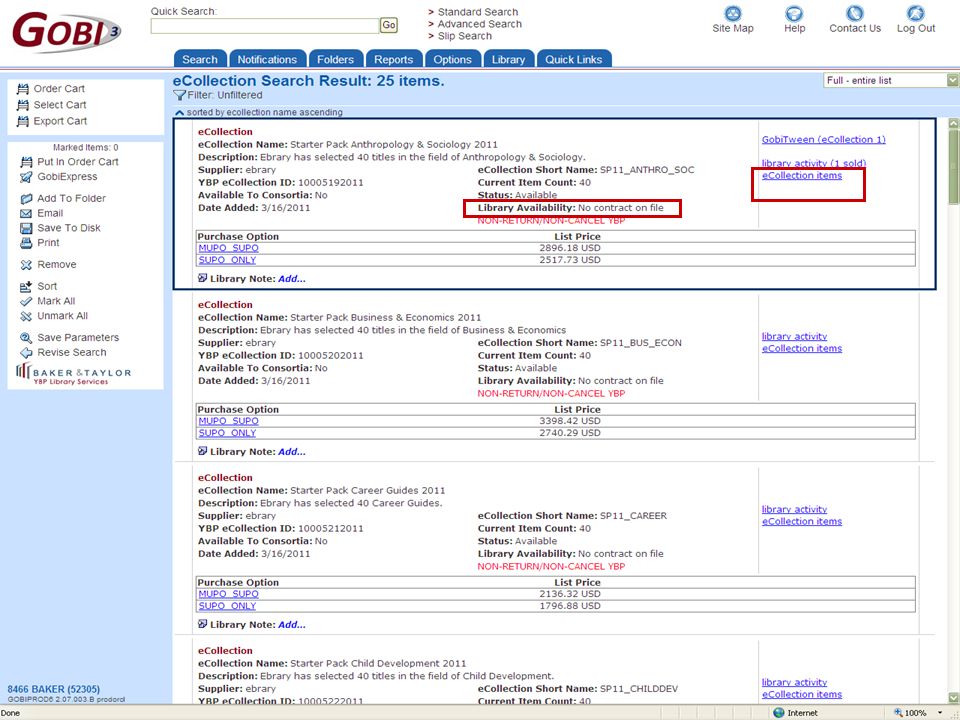
Task: Click the Go button beside Quick Search
Action: tap(389, 25)
